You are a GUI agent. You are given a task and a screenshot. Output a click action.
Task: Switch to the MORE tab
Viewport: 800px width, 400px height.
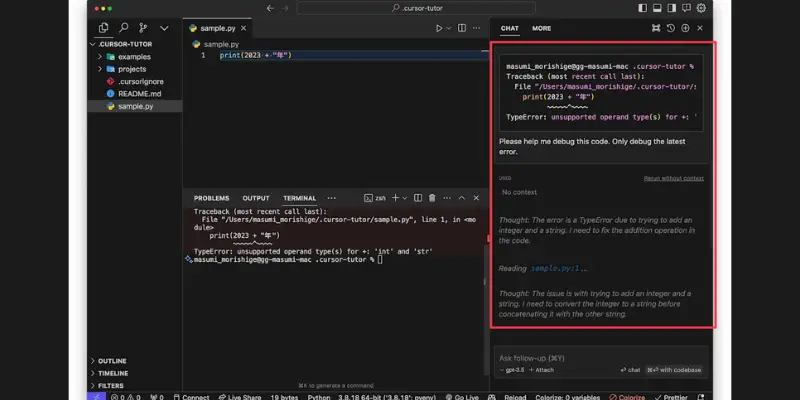(541, 29)
